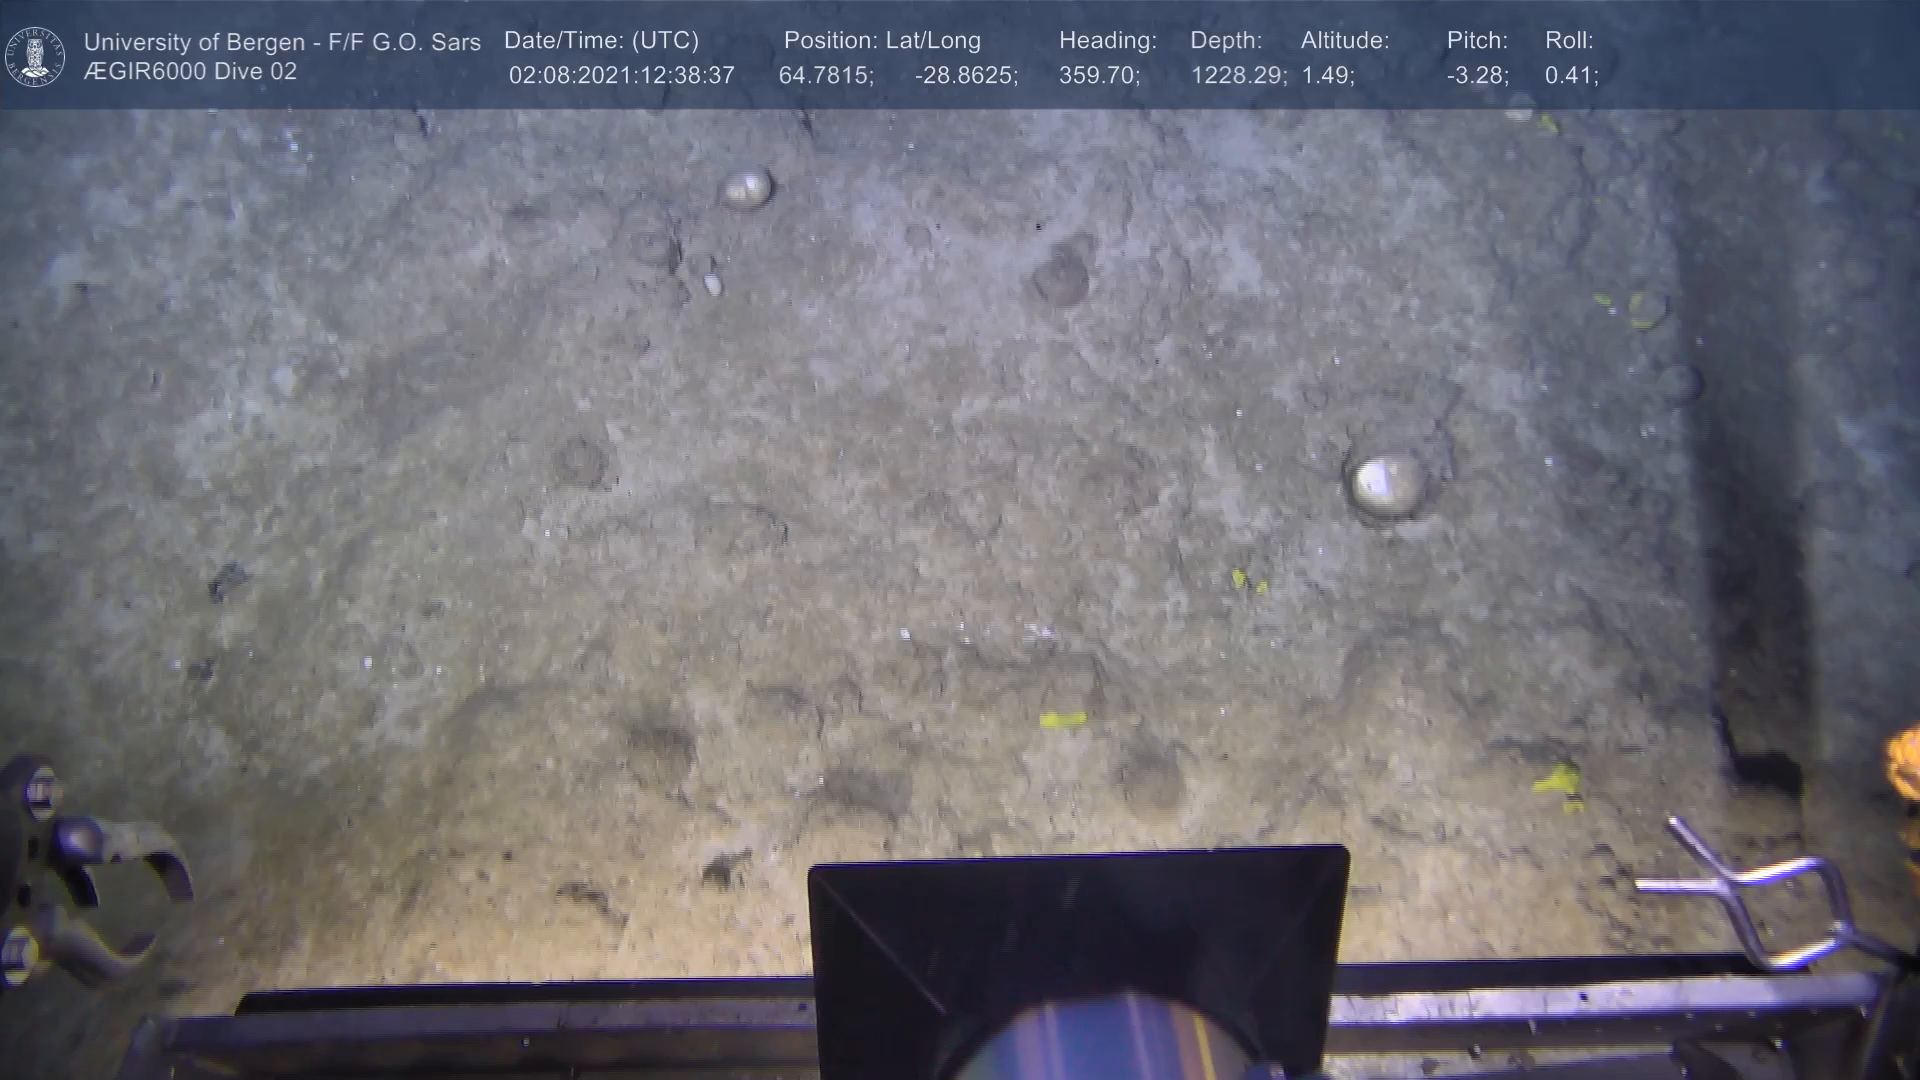Click the Depth value 1228.29
This screenshot has width=1920, height=1080.
pyautogui.click(x=1238, y=76)
